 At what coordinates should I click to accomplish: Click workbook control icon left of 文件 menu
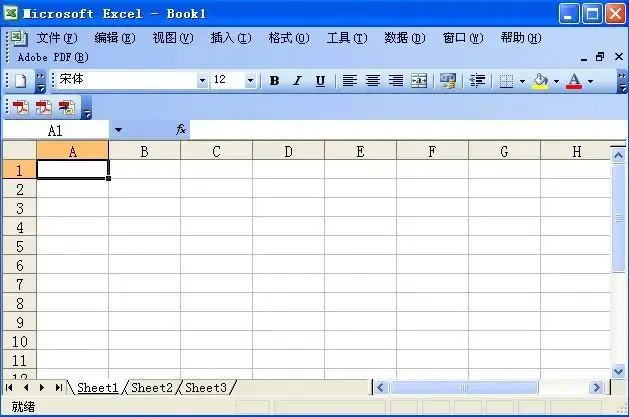[19, 38]
